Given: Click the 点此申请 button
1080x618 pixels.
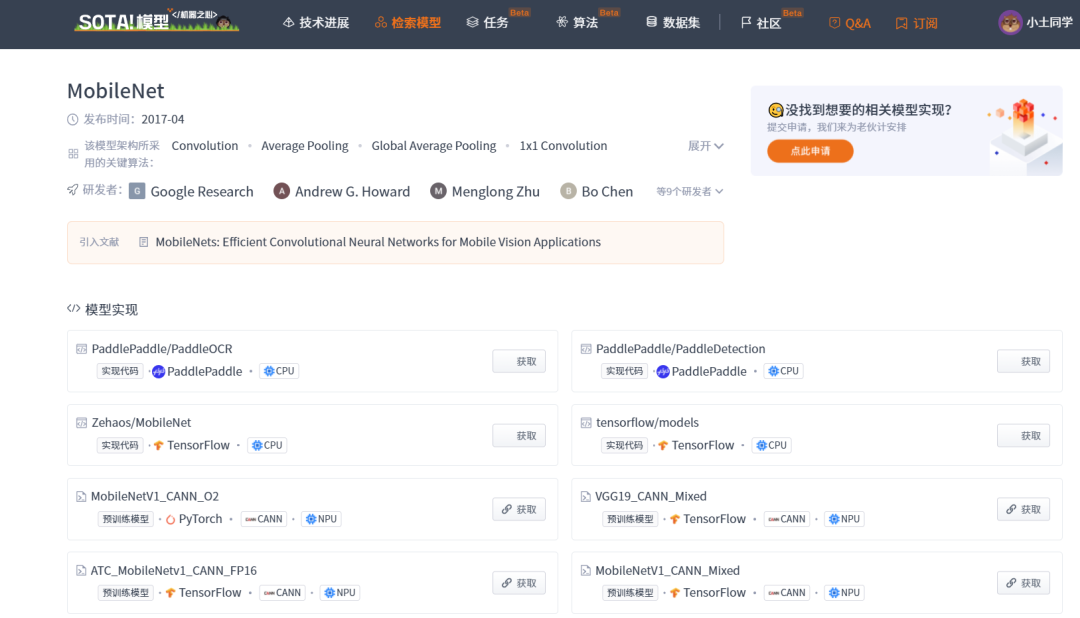Looking at the screenshot, I should 810,151.
